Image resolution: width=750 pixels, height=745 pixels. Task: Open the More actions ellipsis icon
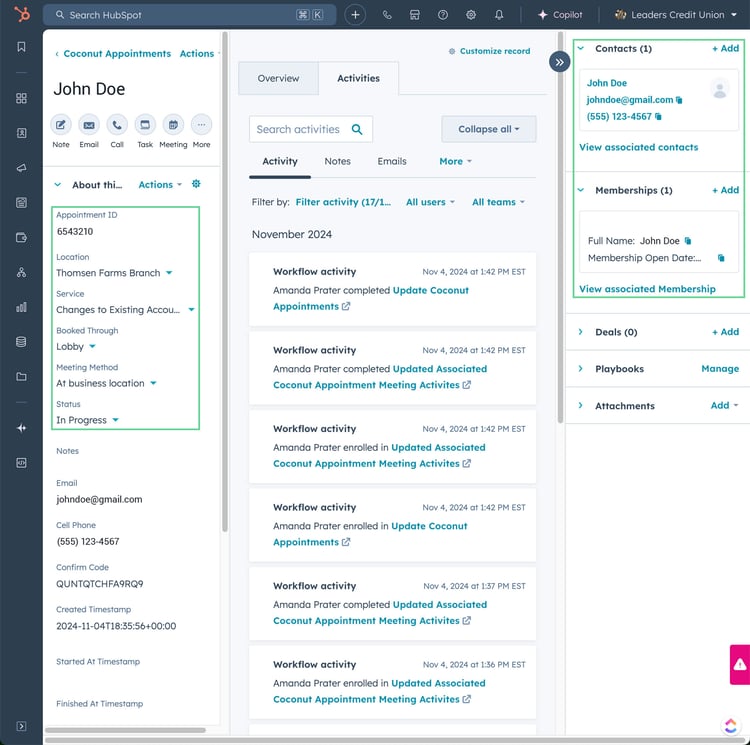point(201,125)
